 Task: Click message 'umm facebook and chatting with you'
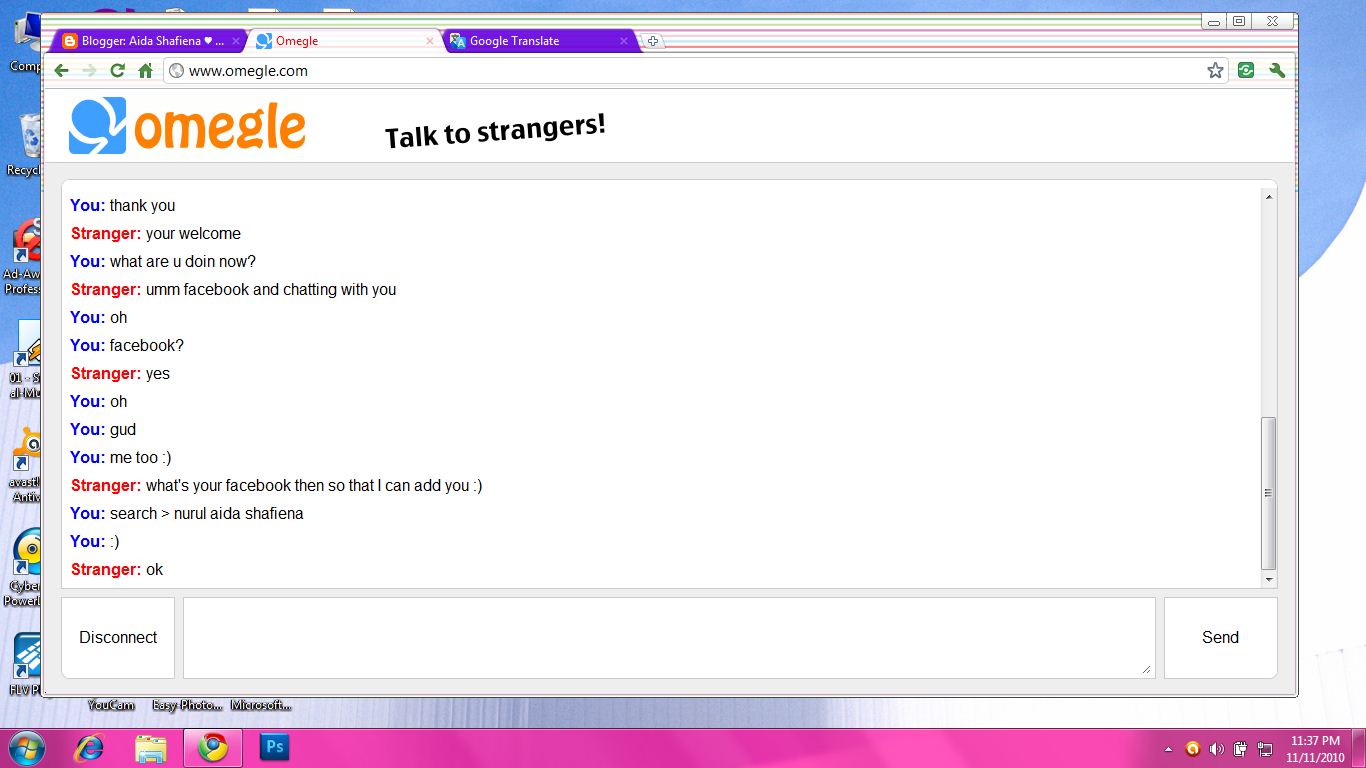click(x=271, y=289)
